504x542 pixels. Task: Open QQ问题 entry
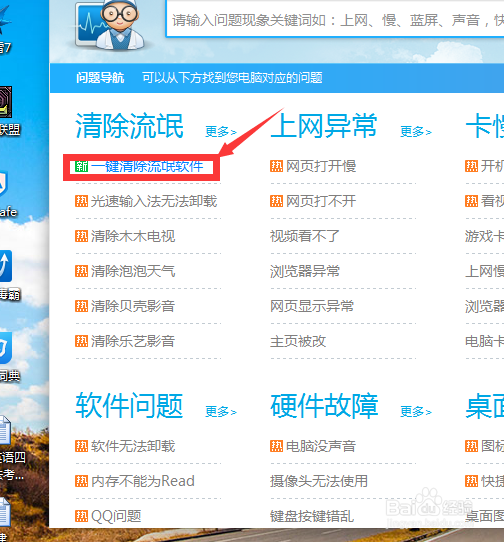tap(116, 516)
